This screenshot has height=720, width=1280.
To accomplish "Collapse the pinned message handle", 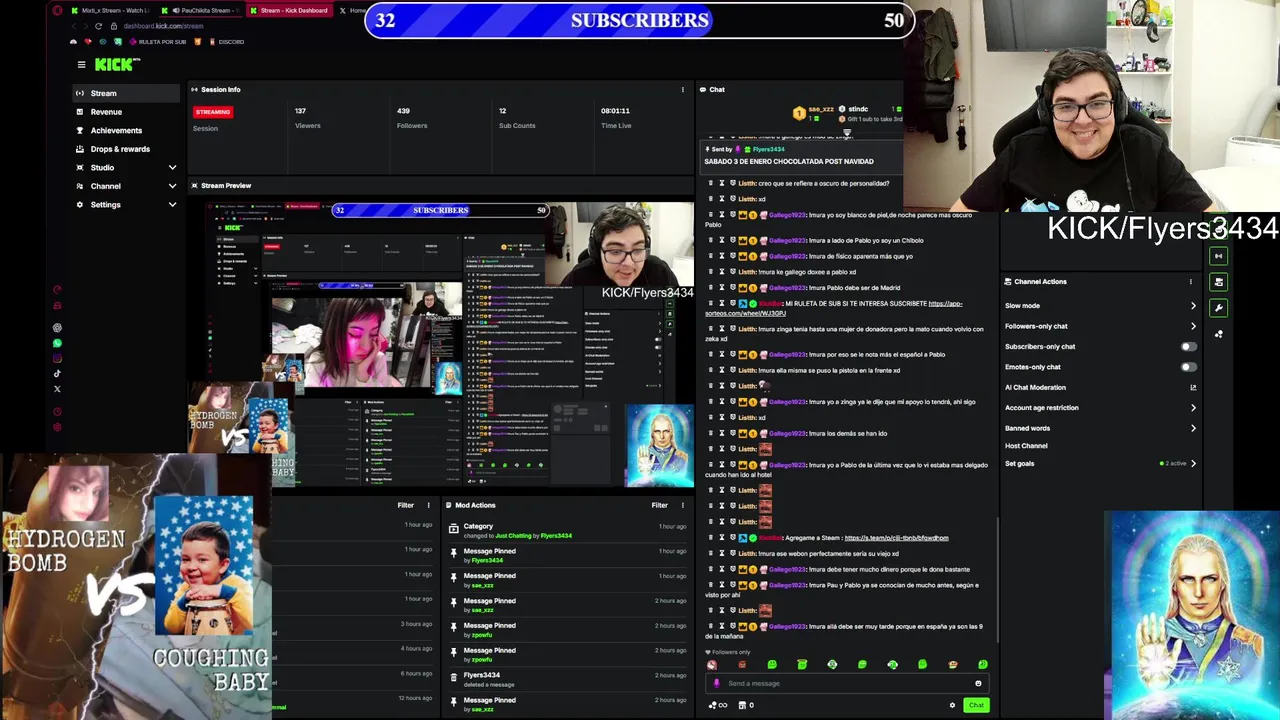I will coord(847,133).
